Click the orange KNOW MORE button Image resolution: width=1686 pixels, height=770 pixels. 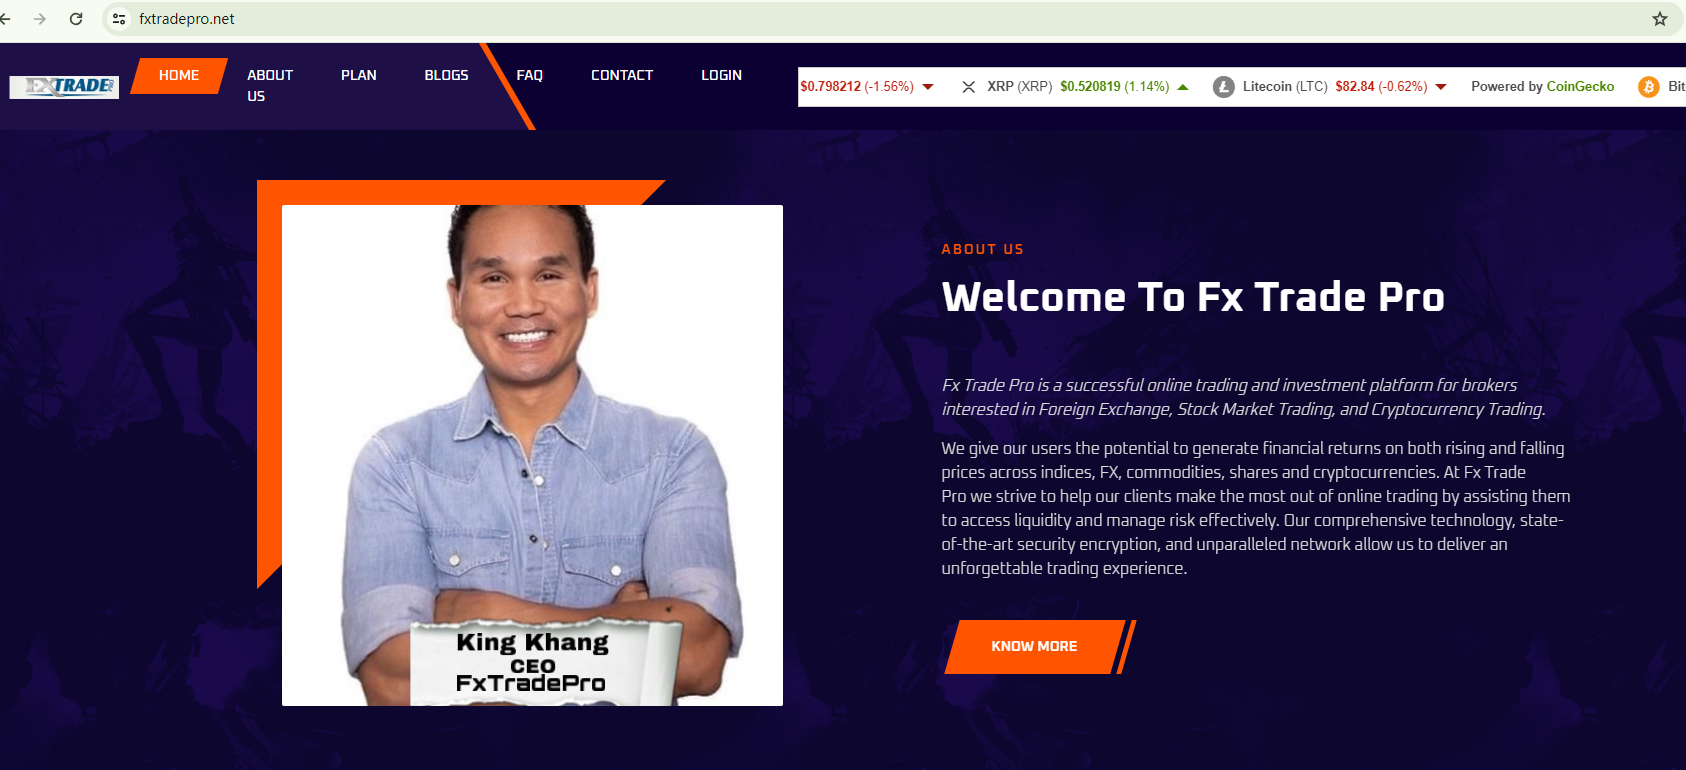click(1034, 647)
